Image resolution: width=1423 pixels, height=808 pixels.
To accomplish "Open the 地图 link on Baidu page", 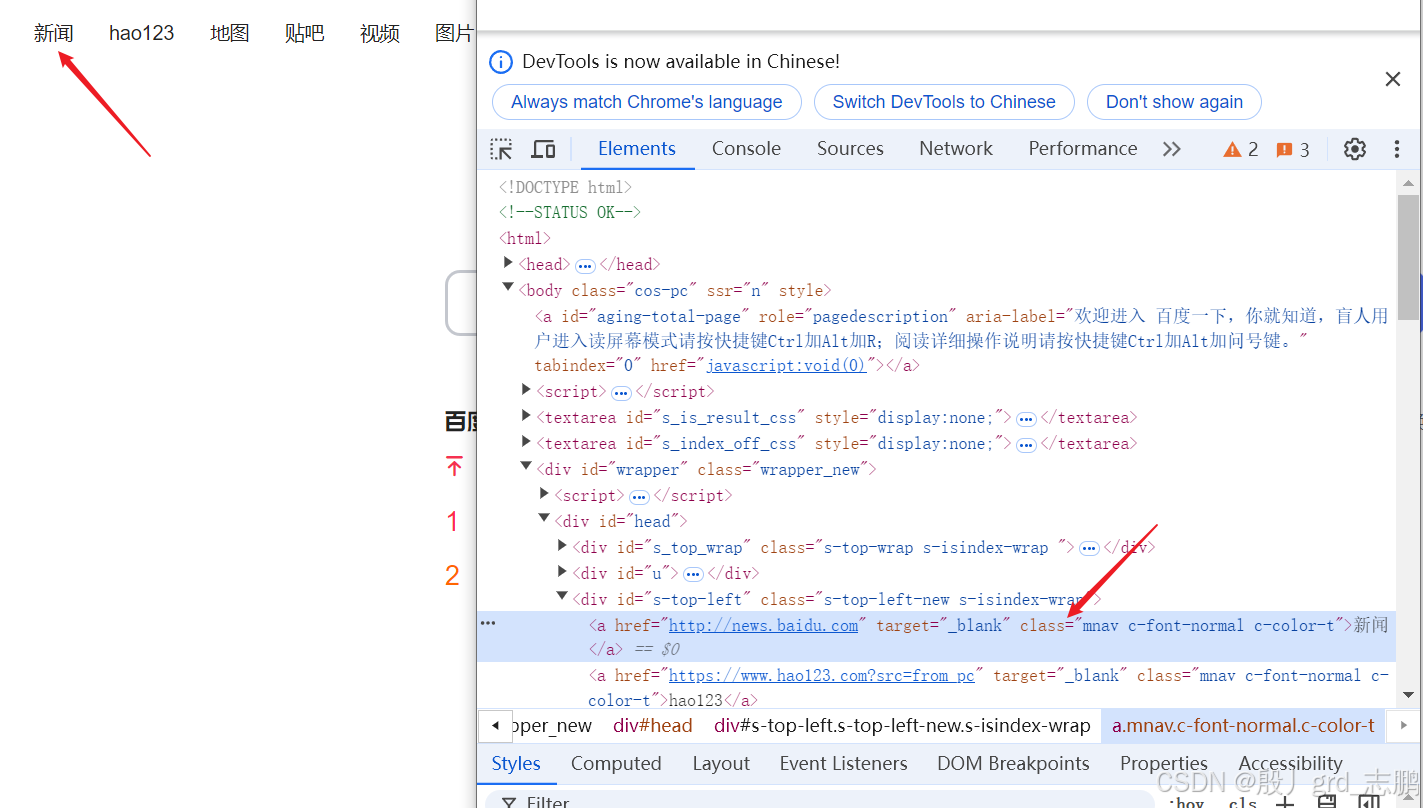I will (x=229, y=34).
